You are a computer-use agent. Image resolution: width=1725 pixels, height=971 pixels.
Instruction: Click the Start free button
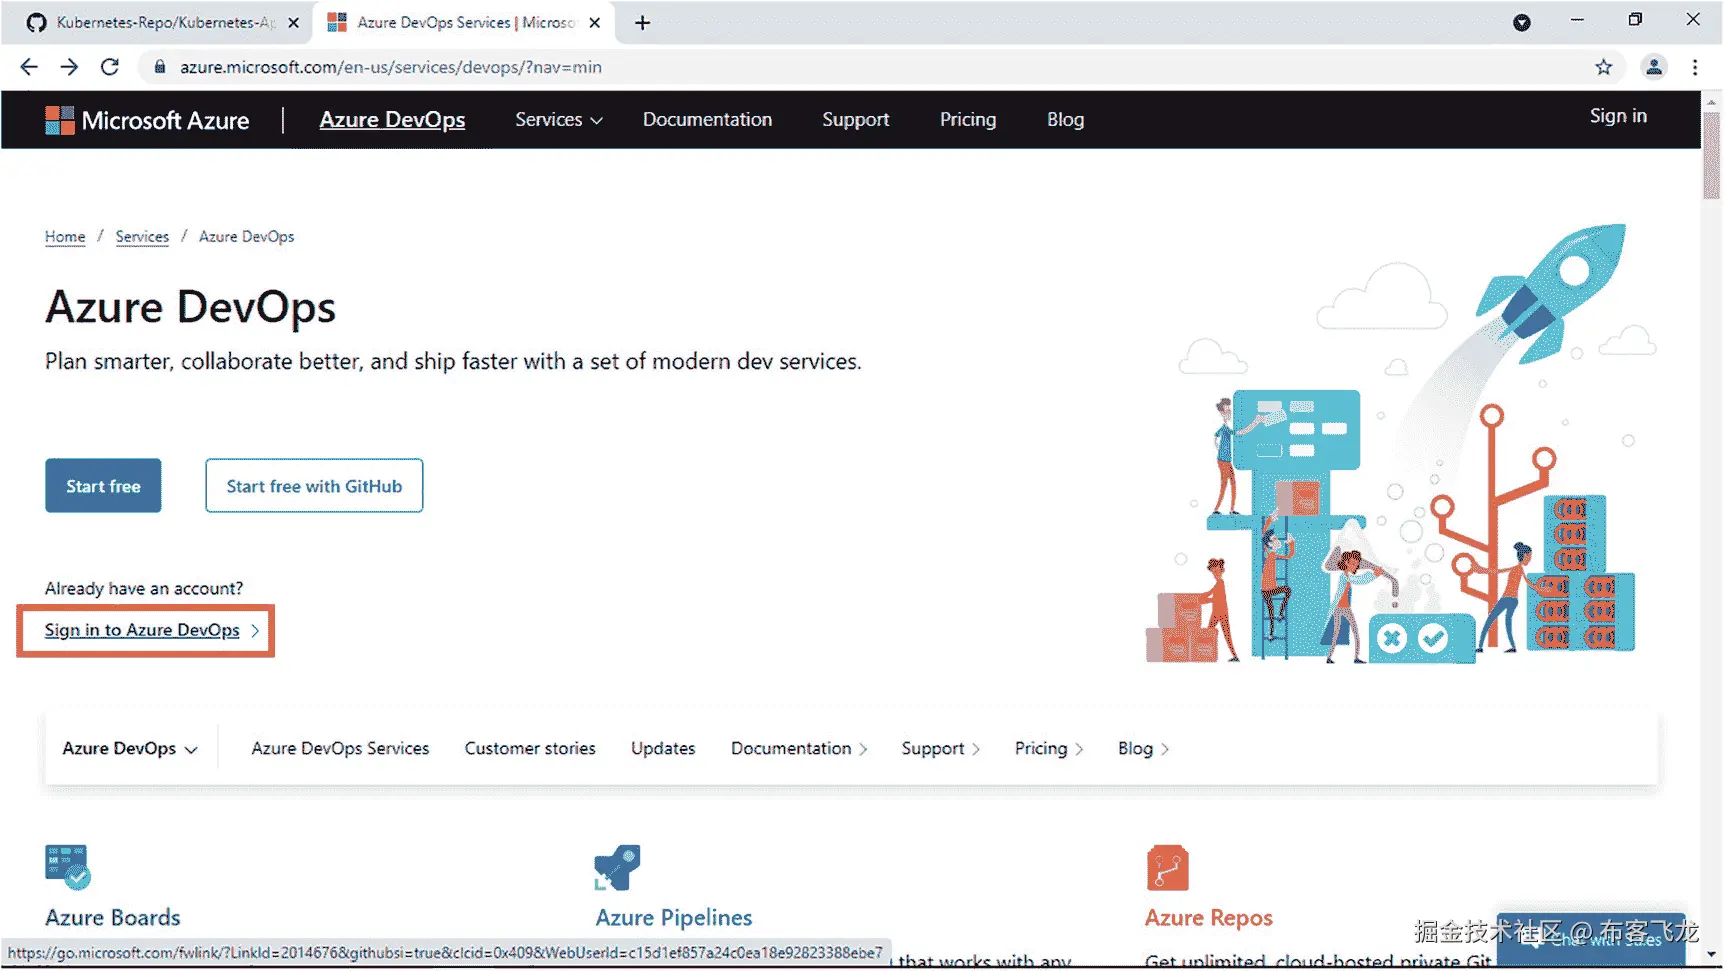click(x=103, y=486)
